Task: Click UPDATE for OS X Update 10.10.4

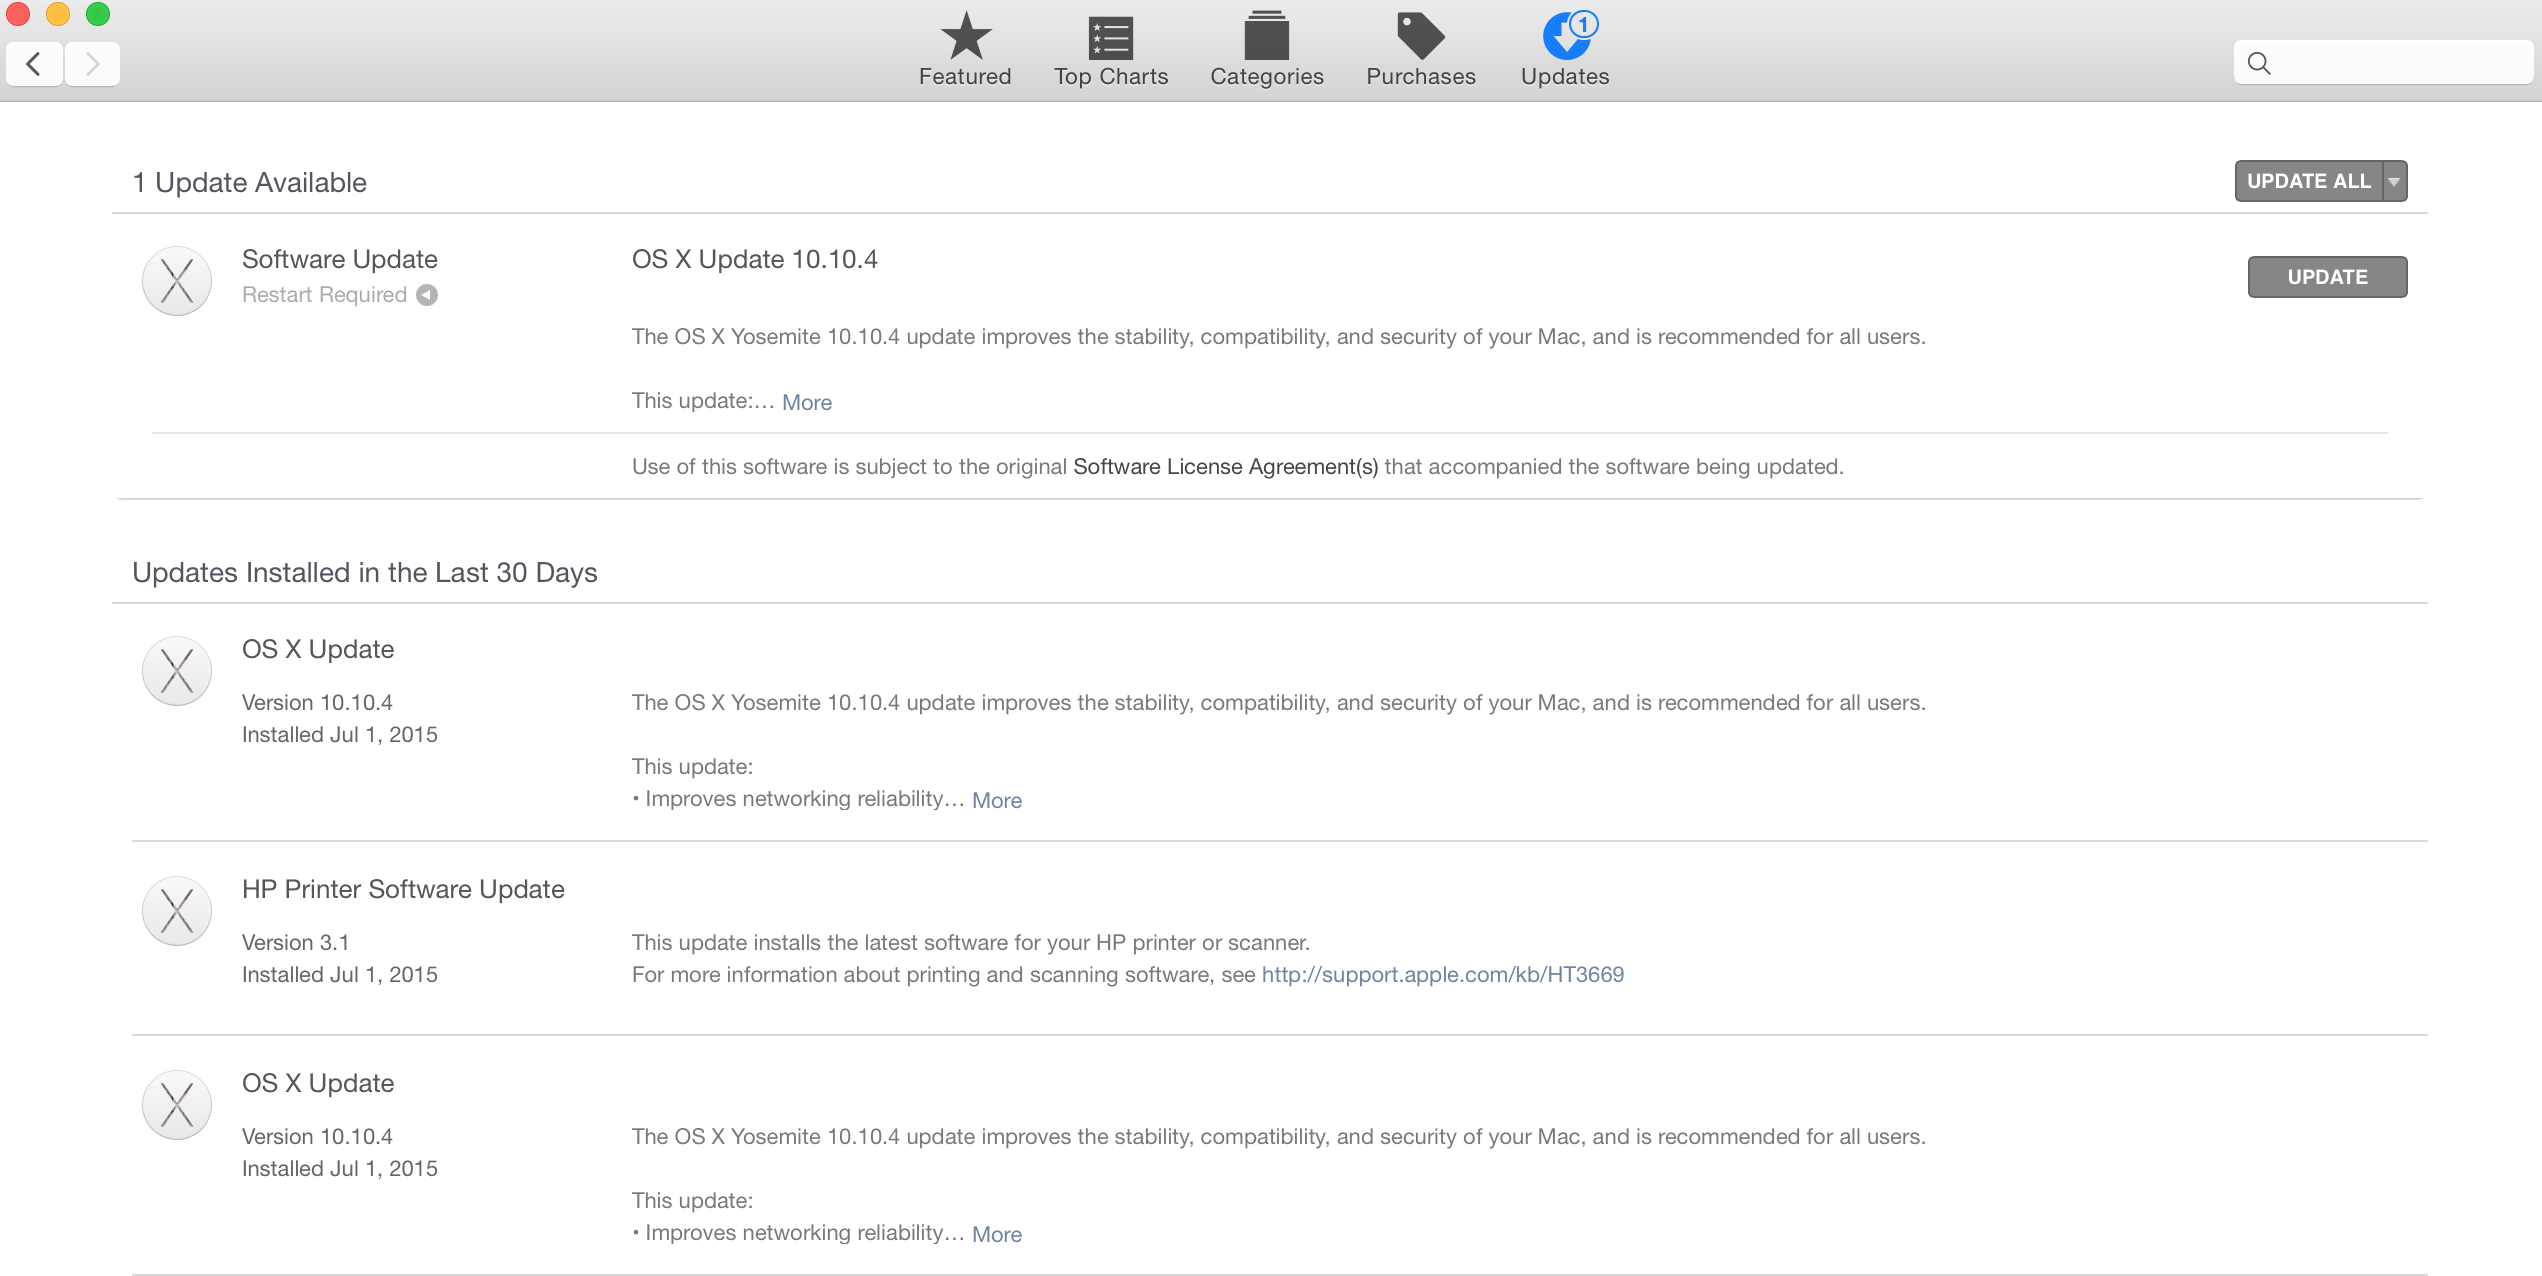Action: tap(2327, 277)
